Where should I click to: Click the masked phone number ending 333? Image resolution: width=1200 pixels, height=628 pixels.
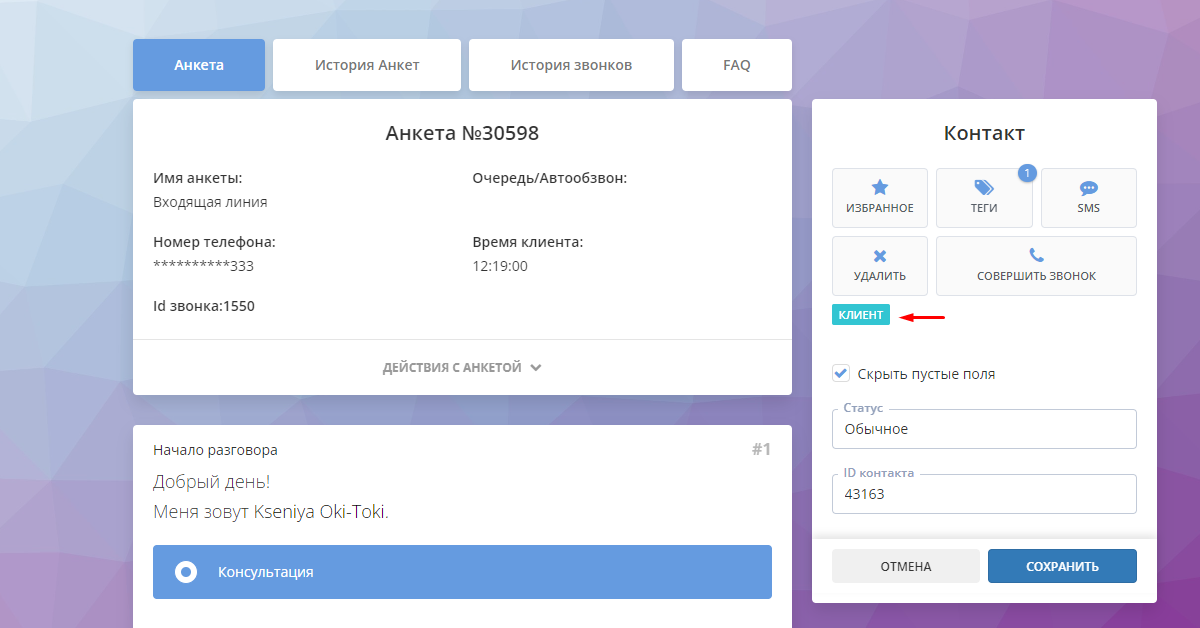point(203,266)
